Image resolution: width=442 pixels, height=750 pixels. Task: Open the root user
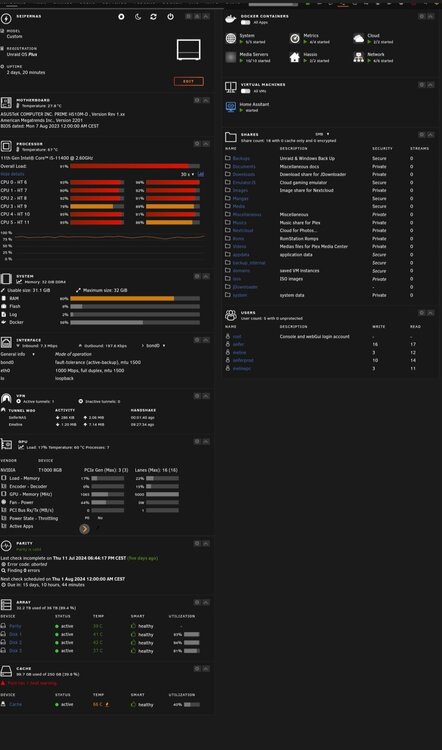[x=237, y=337]
